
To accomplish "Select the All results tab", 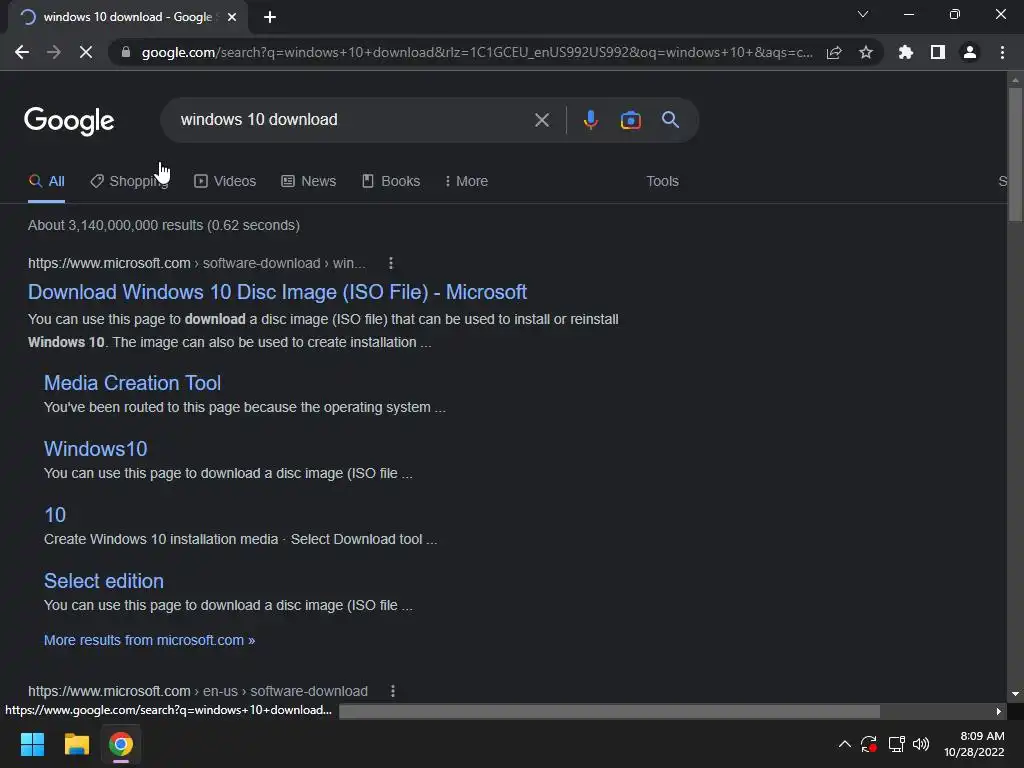I will coord(46,182).
